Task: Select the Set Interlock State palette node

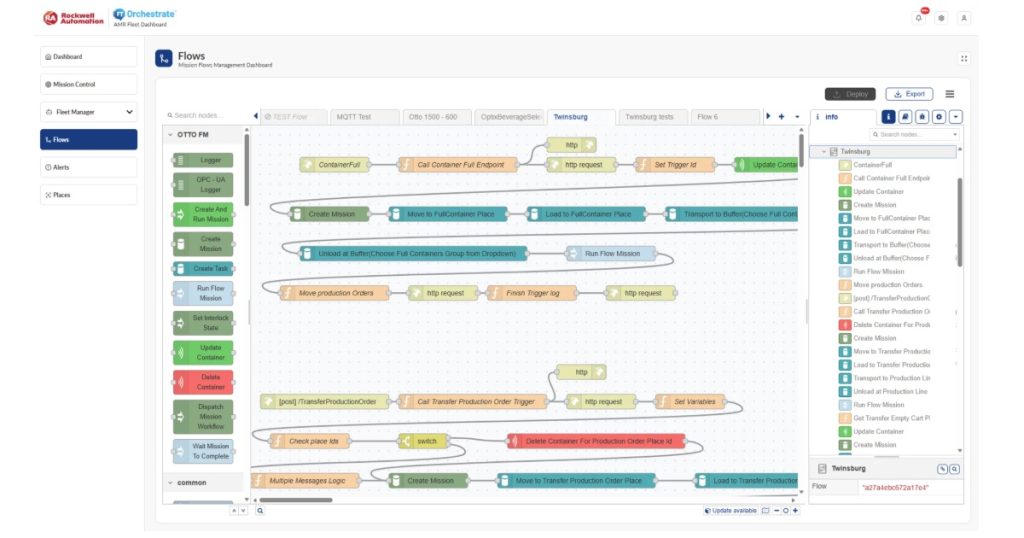Action: click(203, 323)
